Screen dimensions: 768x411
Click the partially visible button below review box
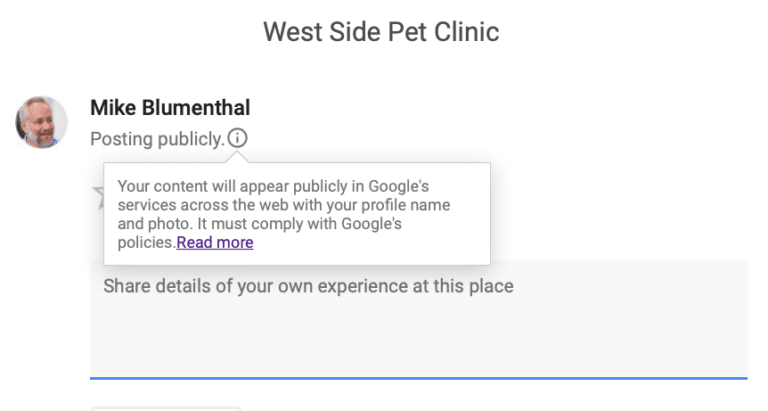pyautogui.click(x=166, y=409)
